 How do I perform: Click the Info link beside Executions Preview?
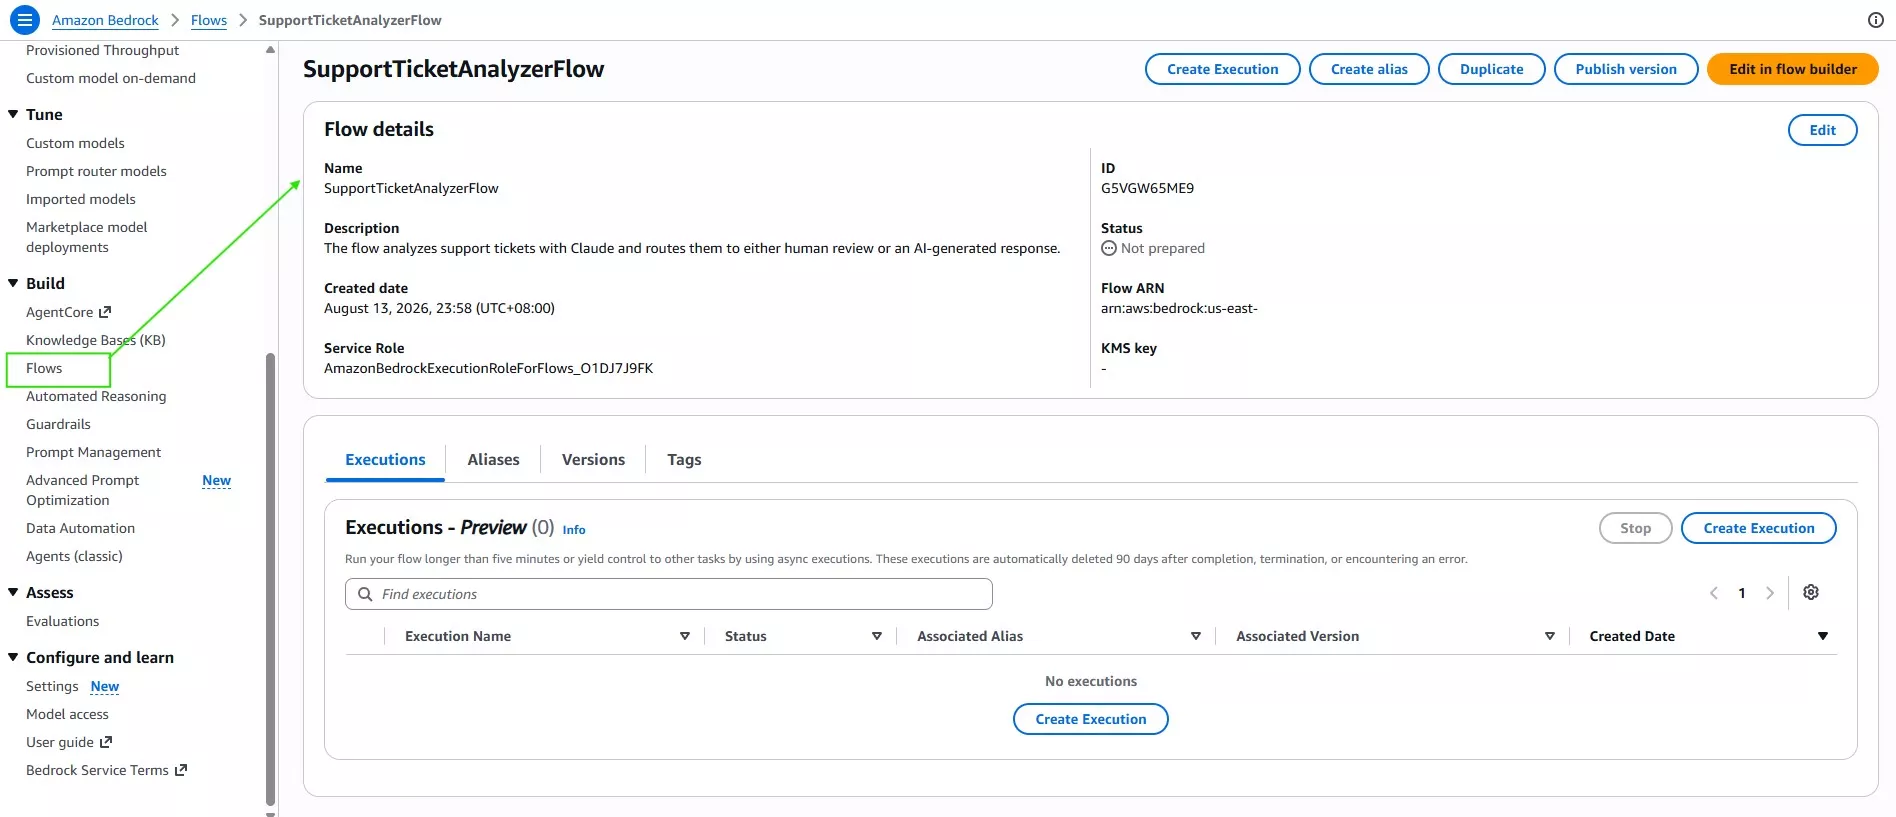(x=574, y=530)
